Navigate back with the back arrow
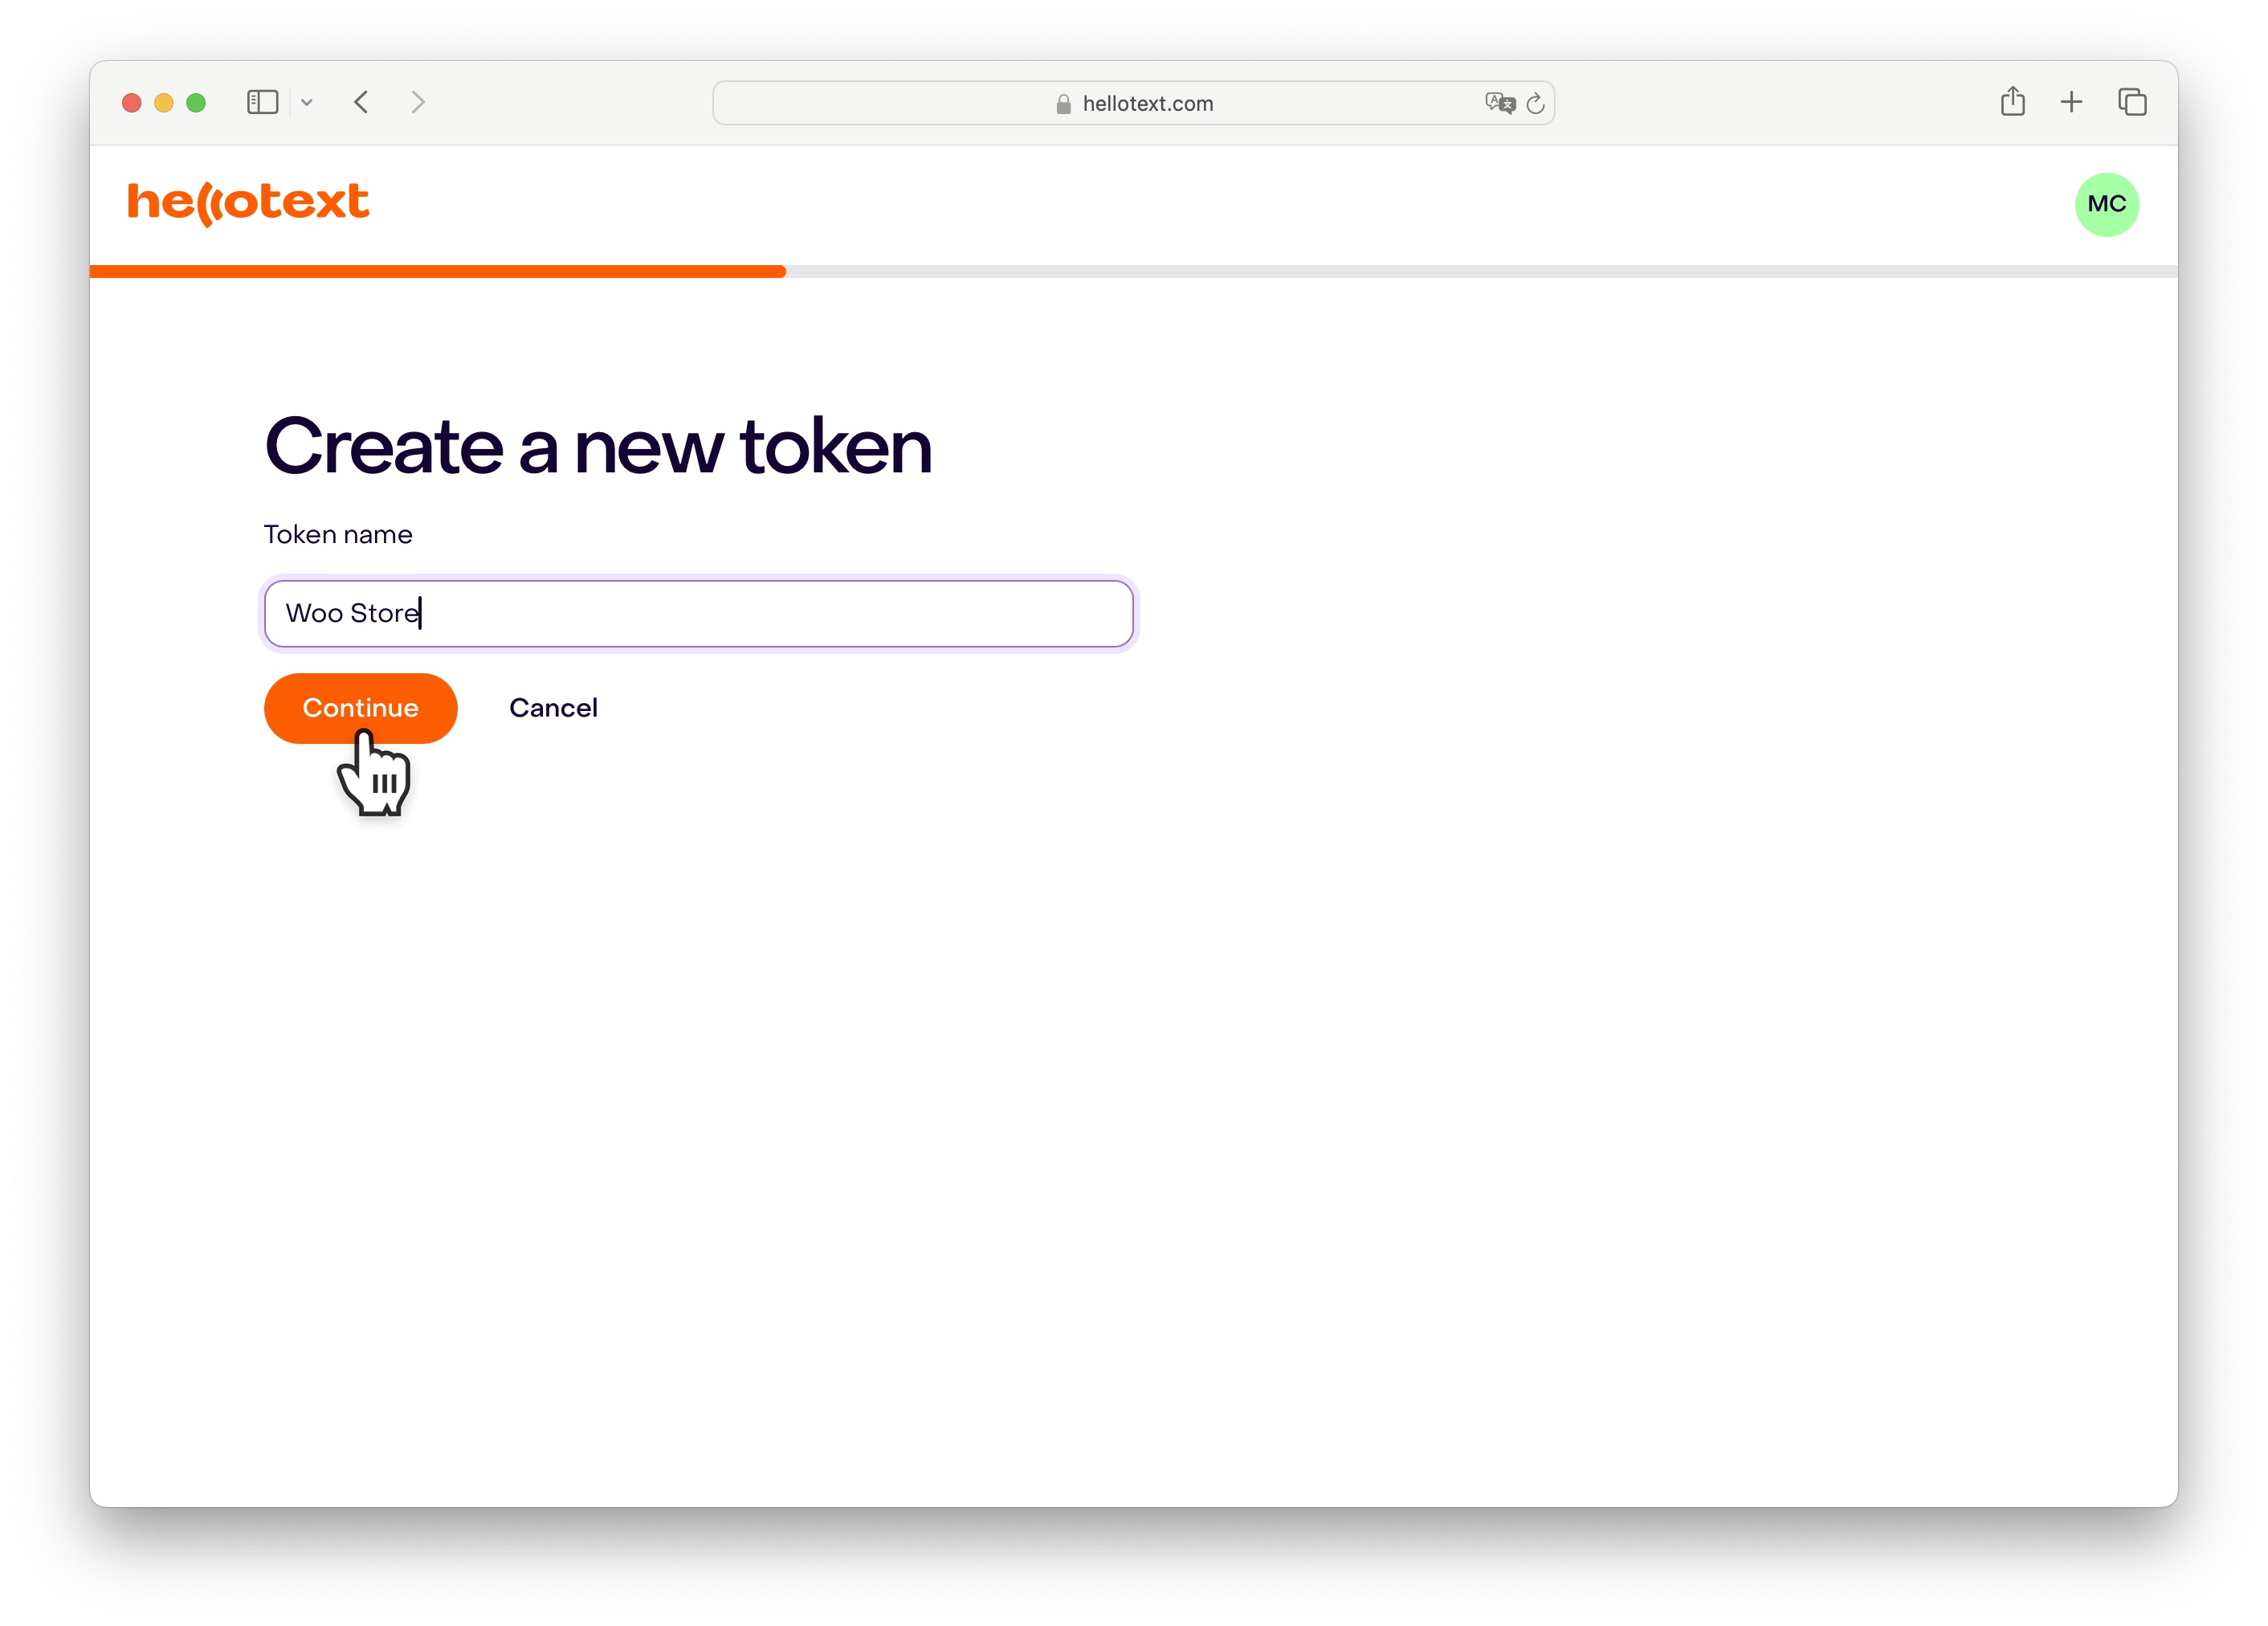 click(362, 102)
